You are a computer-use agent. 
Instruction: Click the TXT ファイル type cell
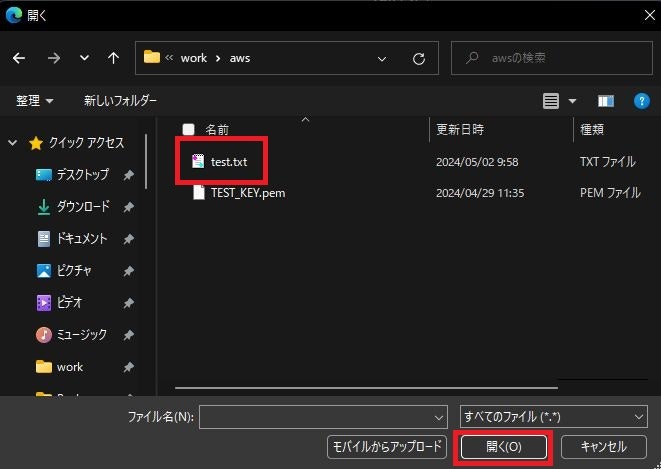(607, 162)
